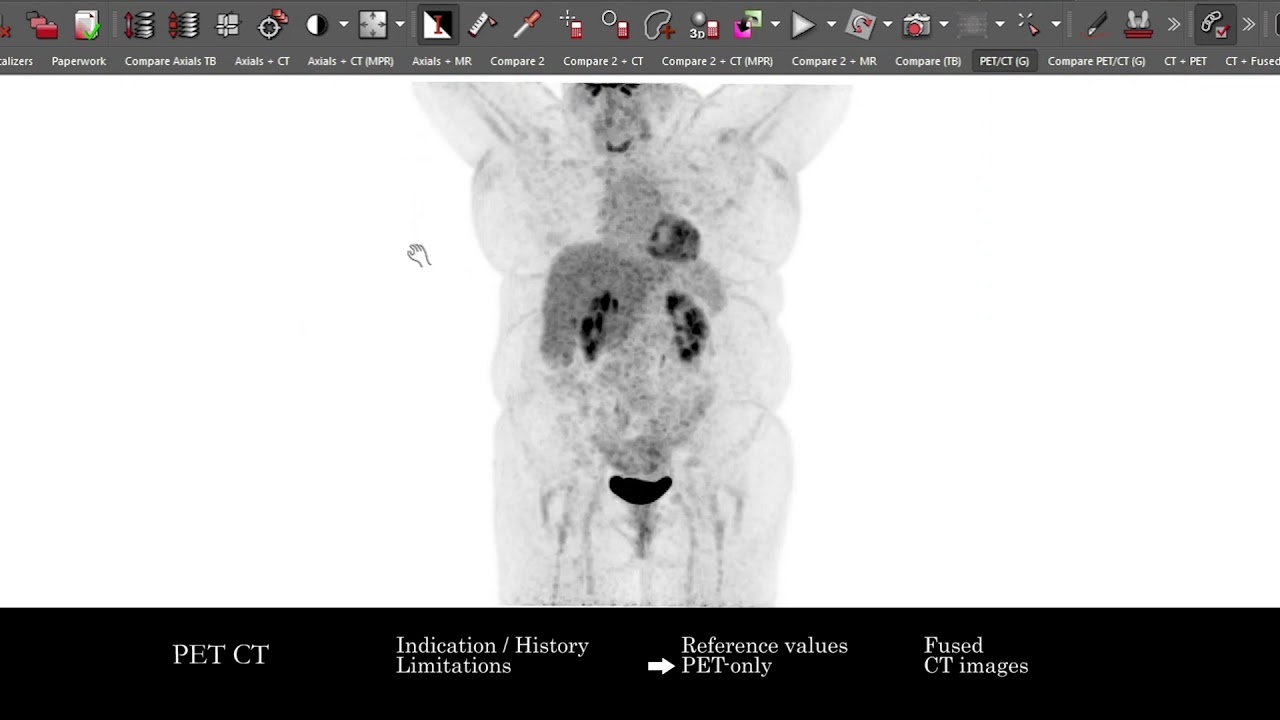Switch to the Paperwork layout tab
The height and width of the screenshot is (720, 1280).
(79, 61)
